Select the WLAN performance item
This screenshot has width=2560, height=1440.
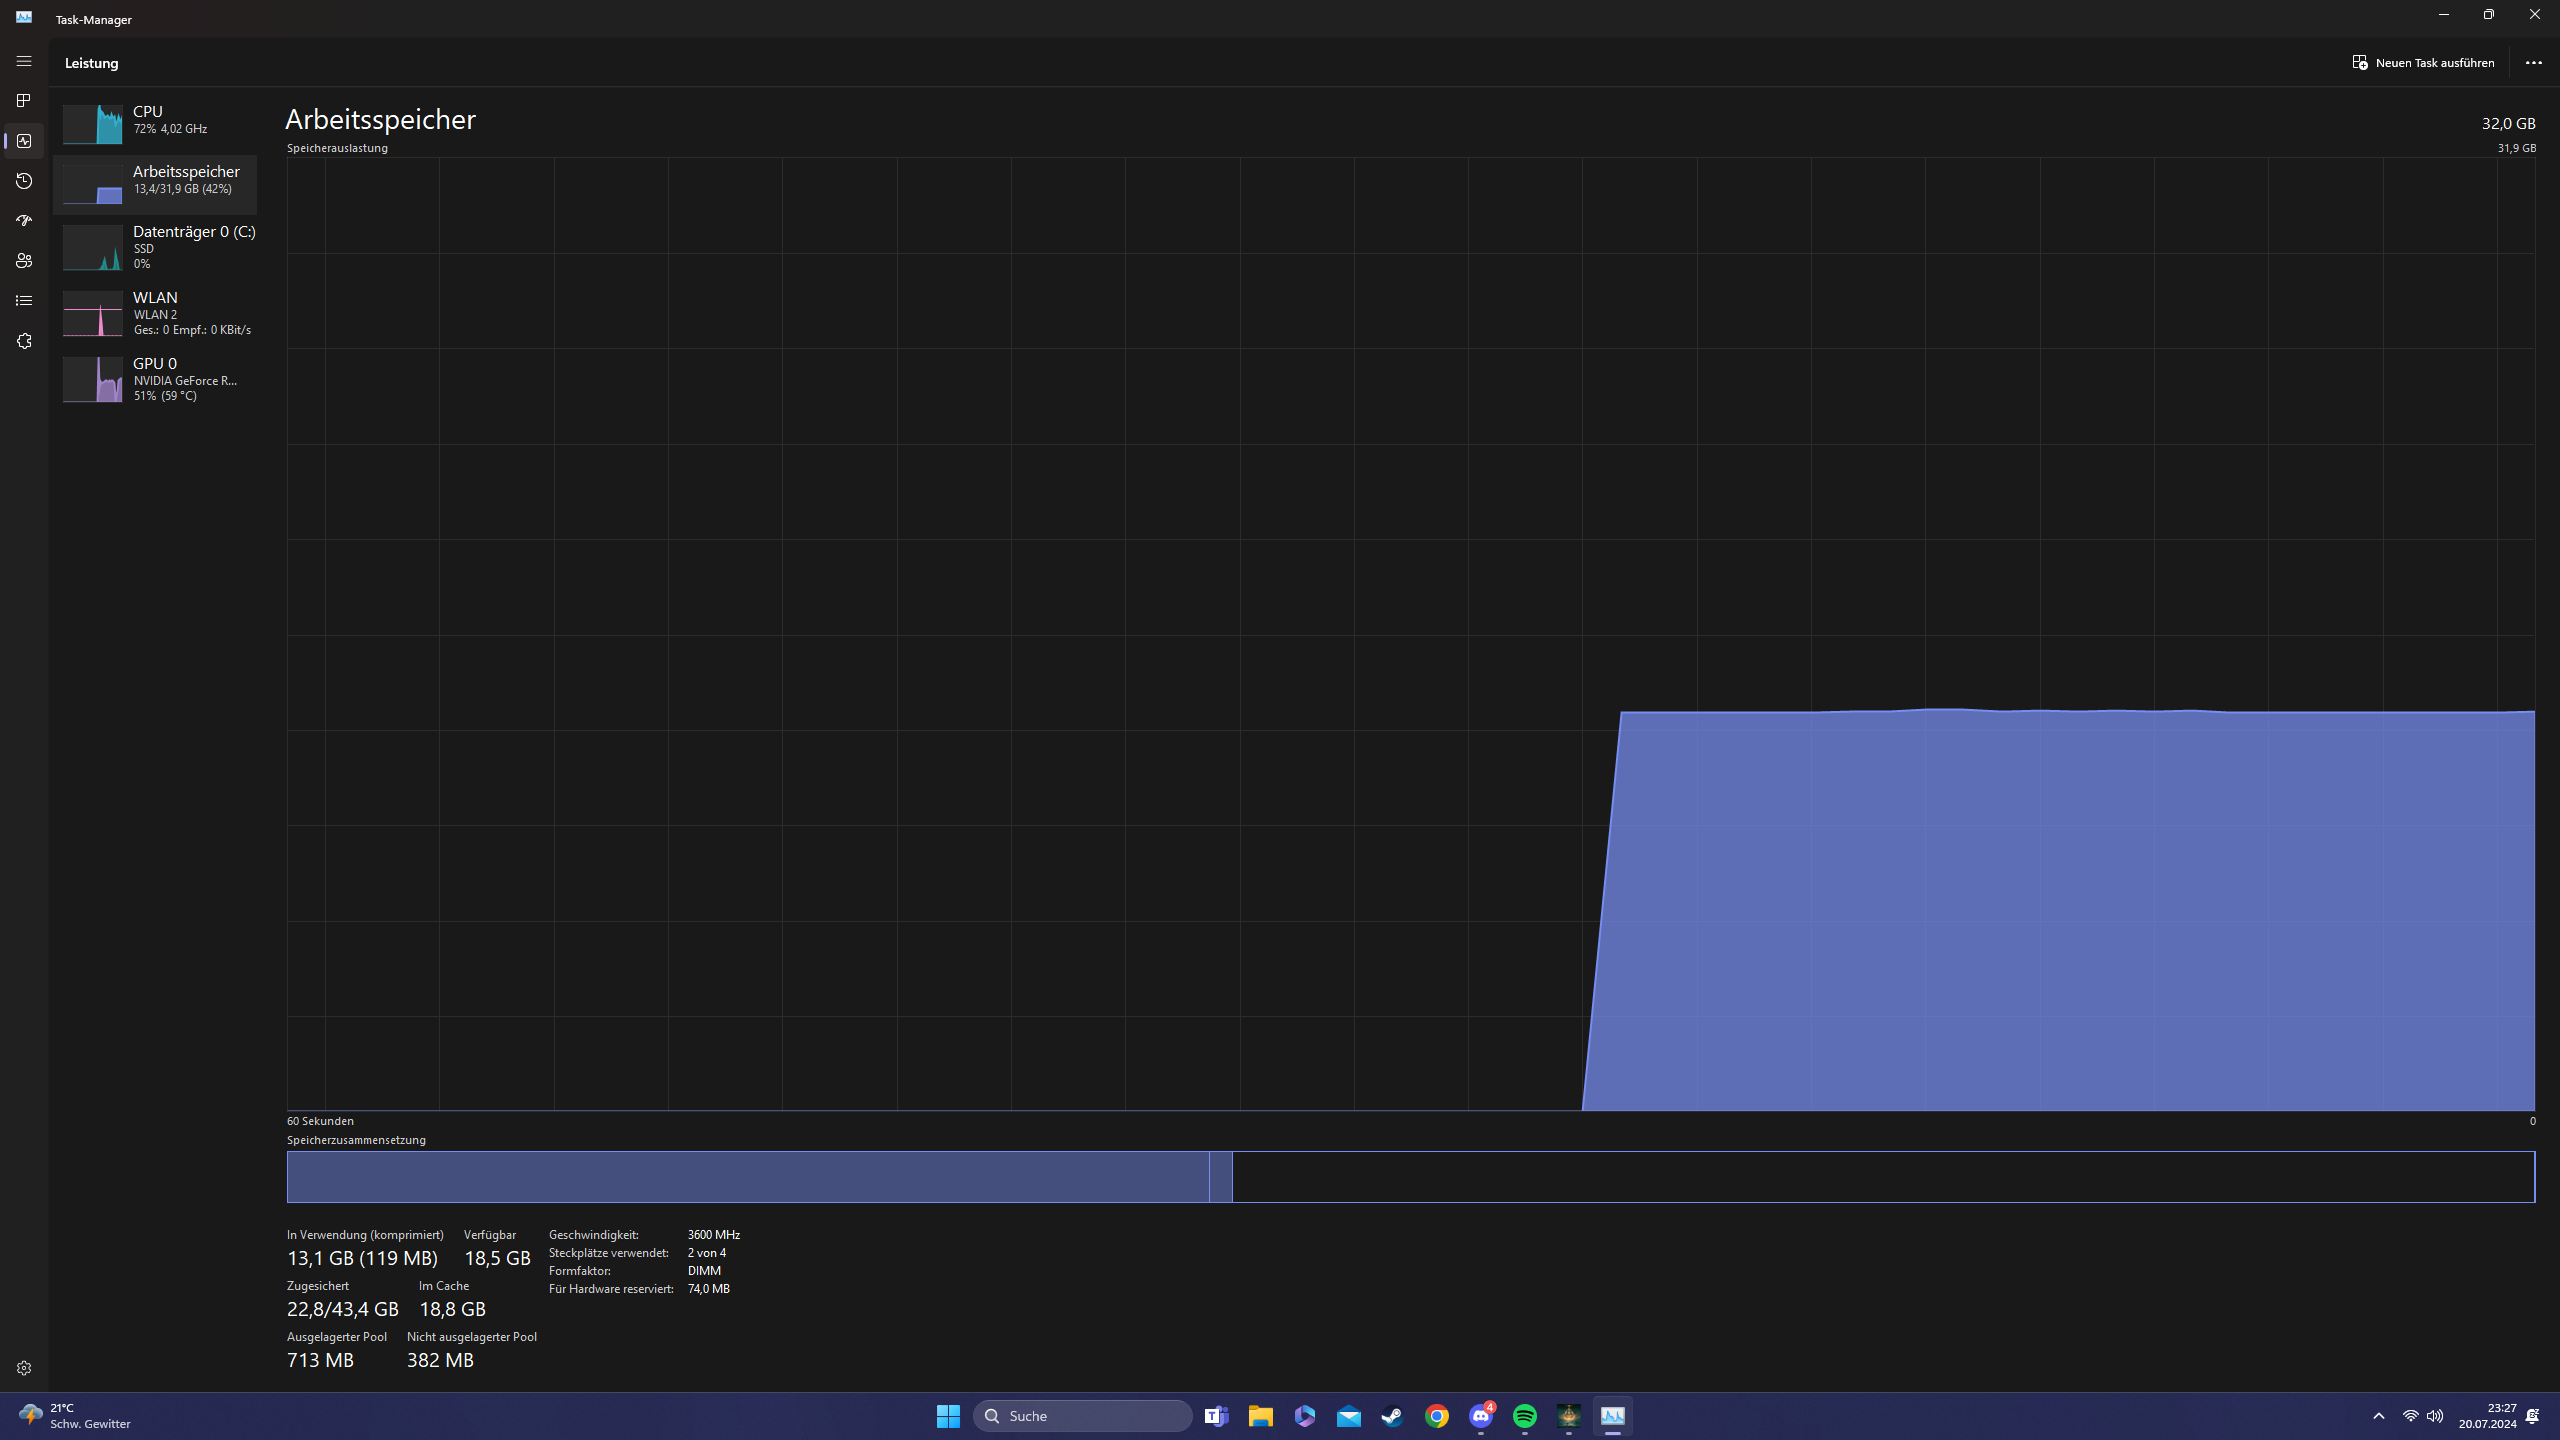click(x=155, y=313)
